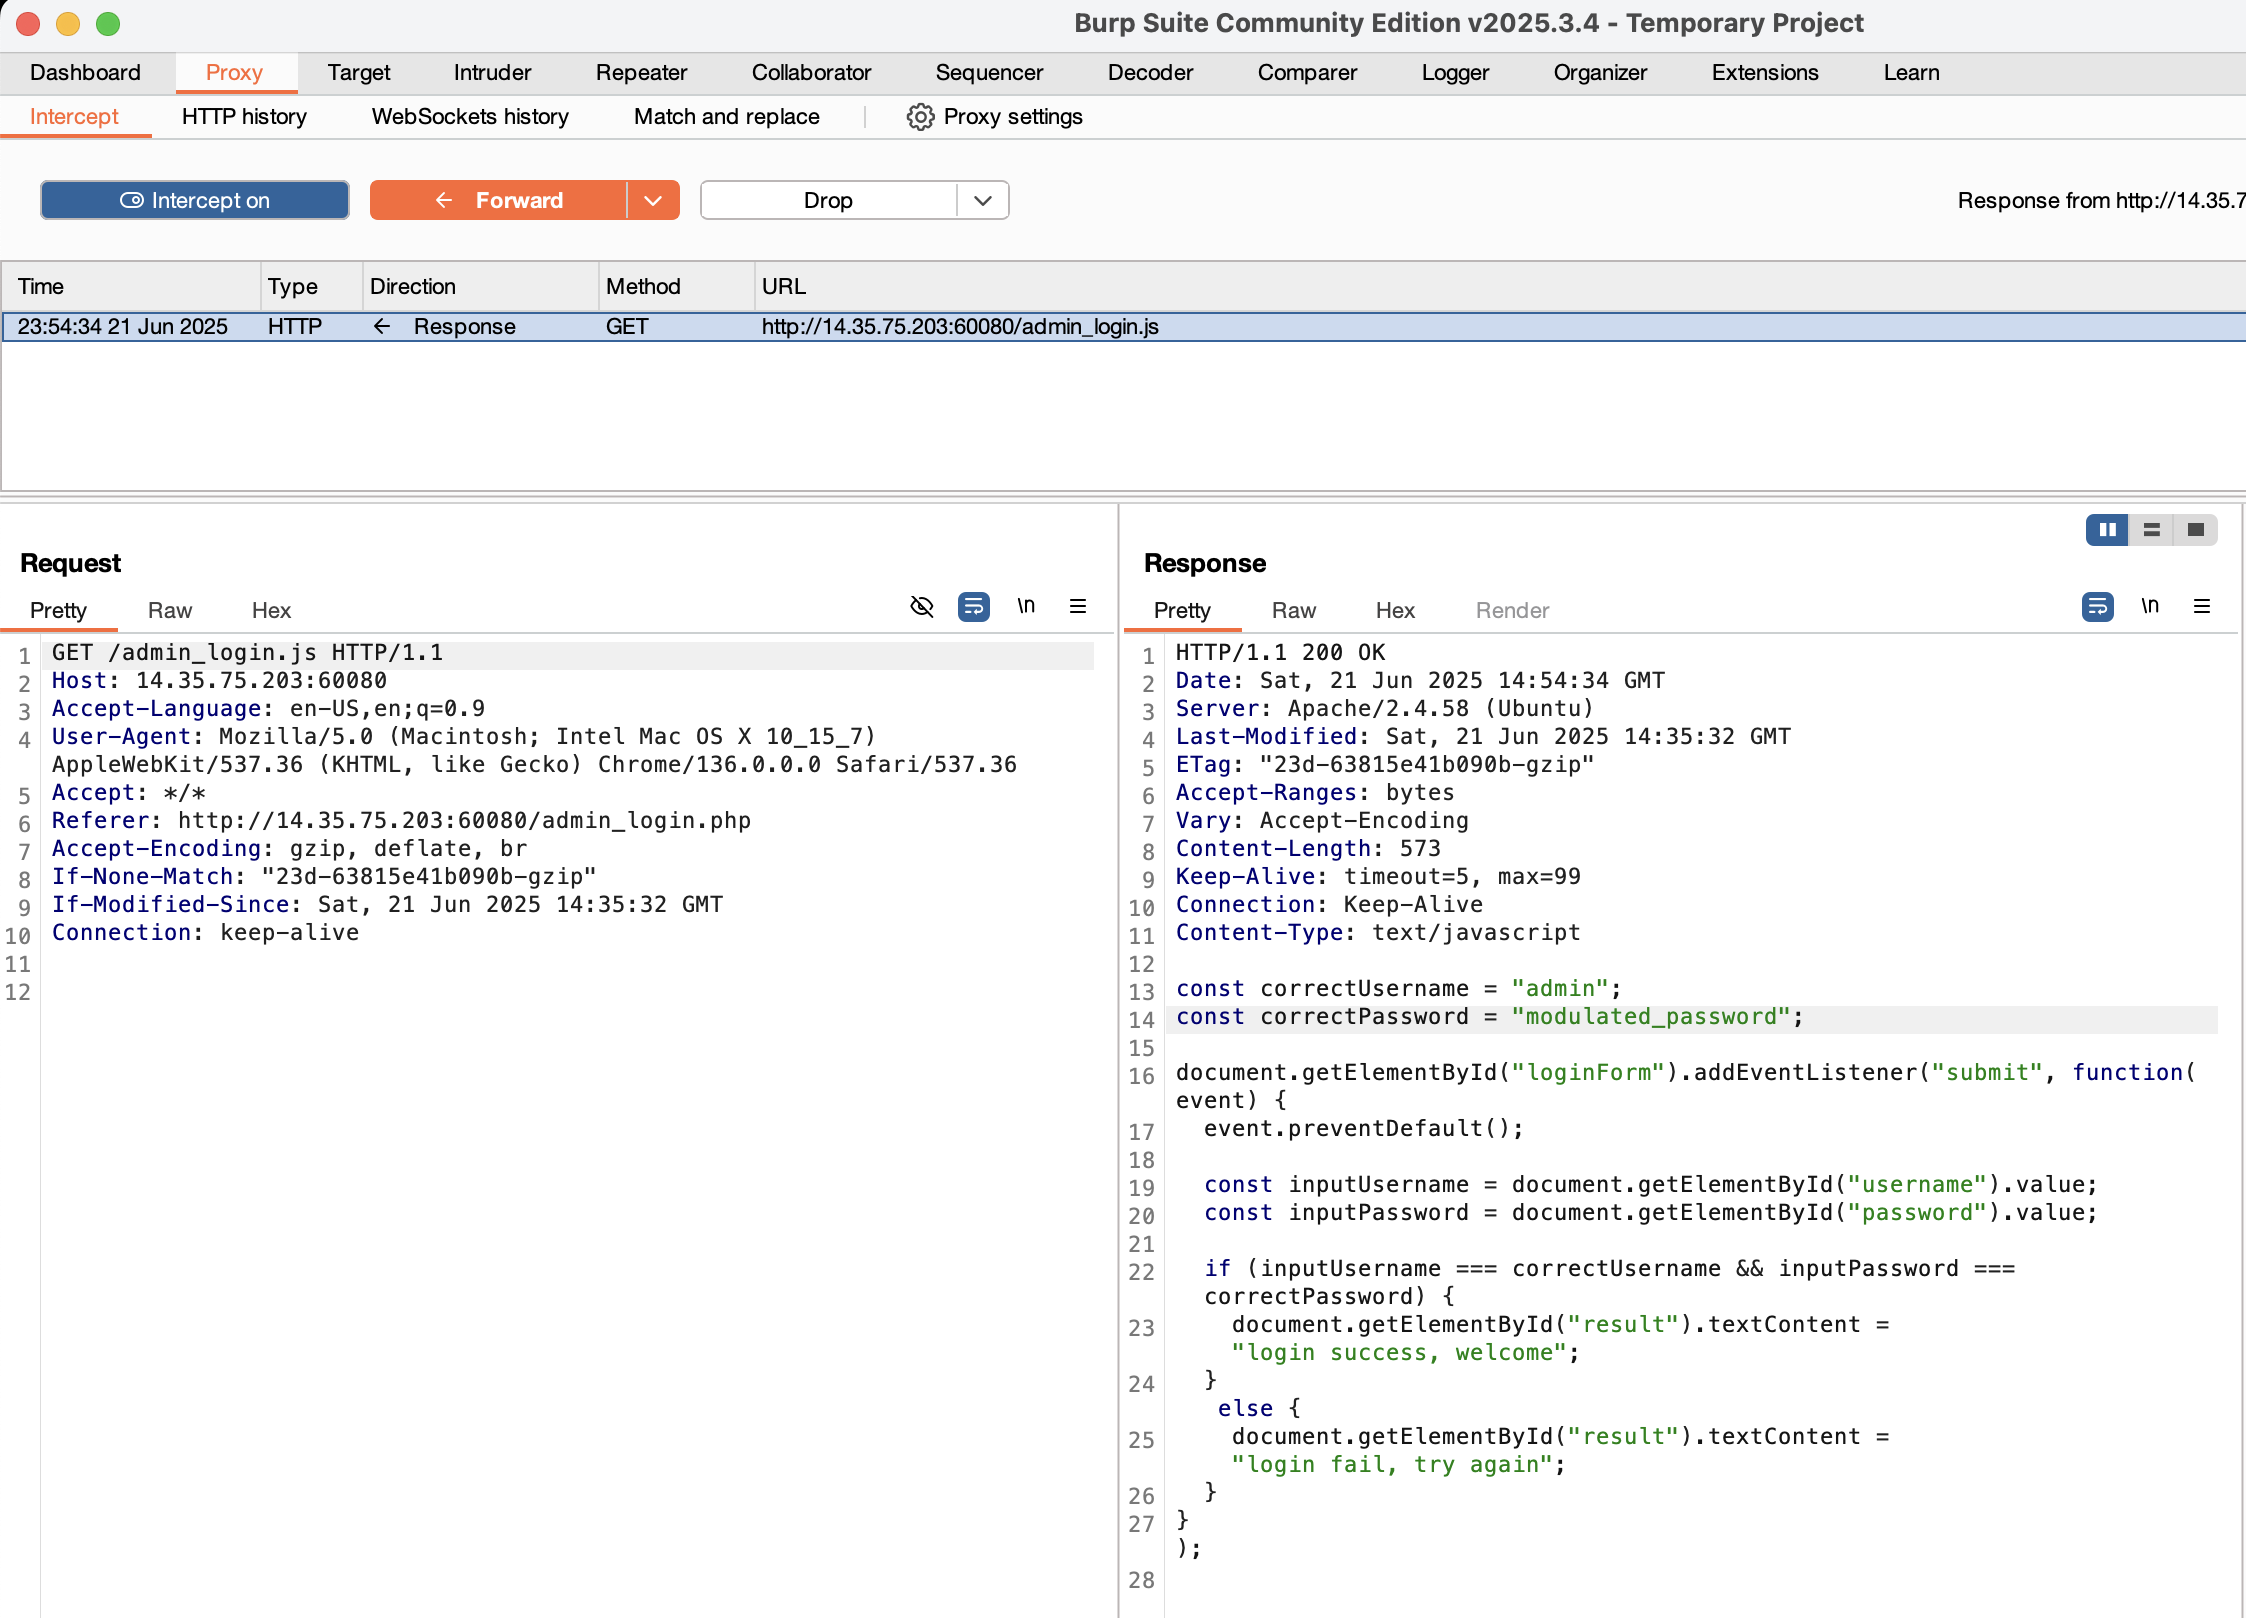Open the HTTP history tab
The width and height of the screenshot is (2246, 1618).
(x=244, y=117)
